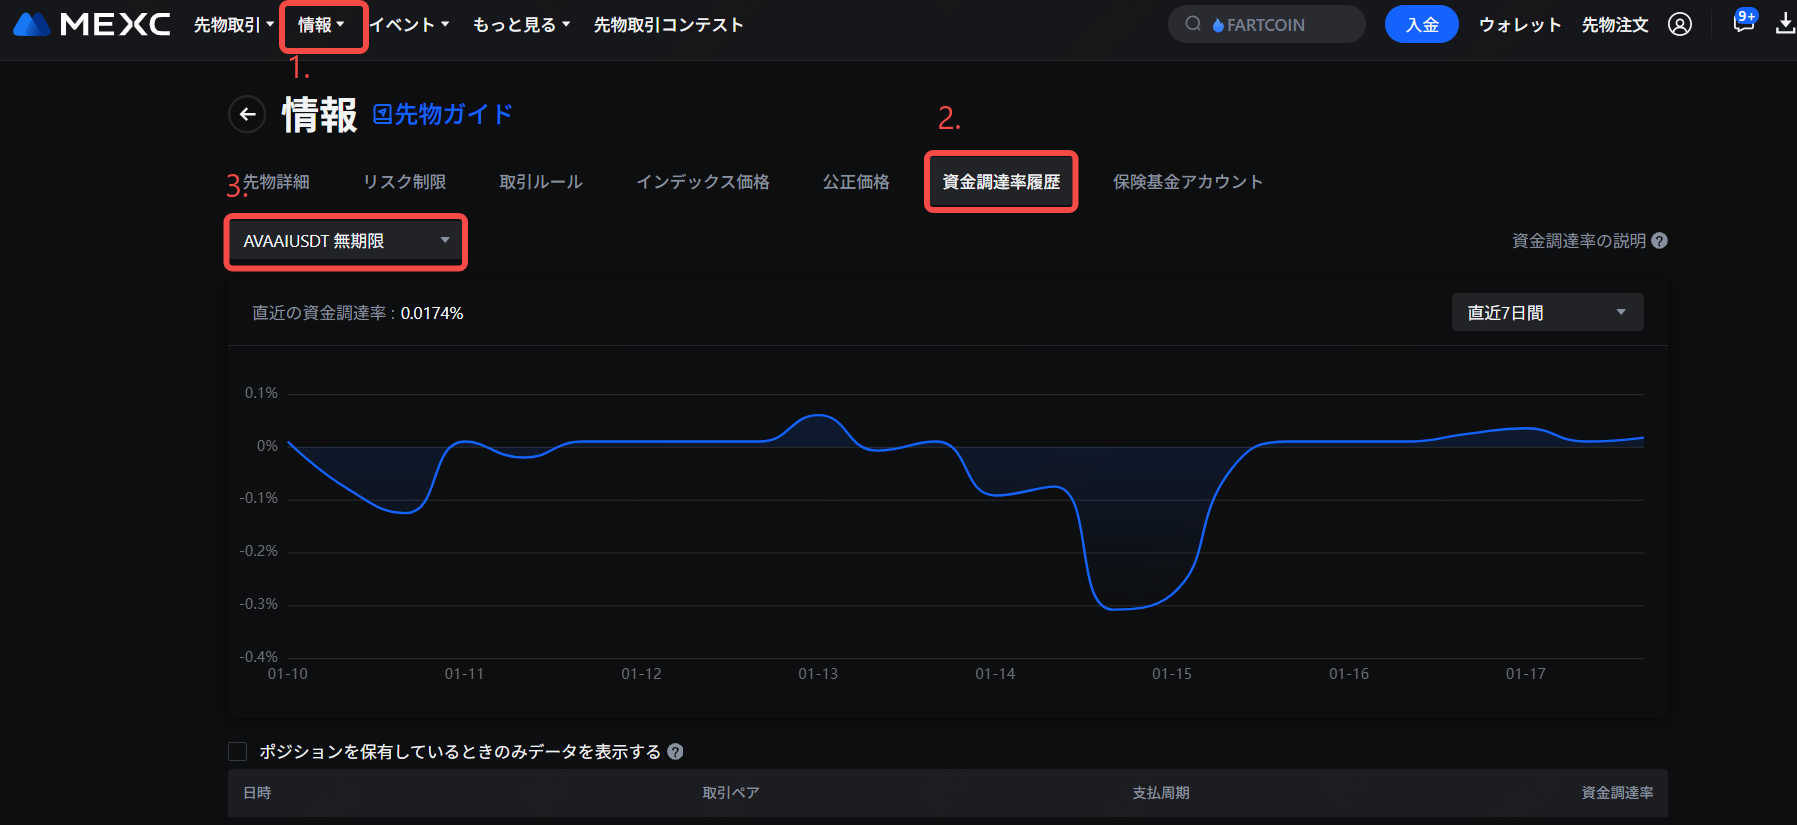Select the インデックス価格 tab
This screenshot has height=825, width=1797.
tap(703, 182)
